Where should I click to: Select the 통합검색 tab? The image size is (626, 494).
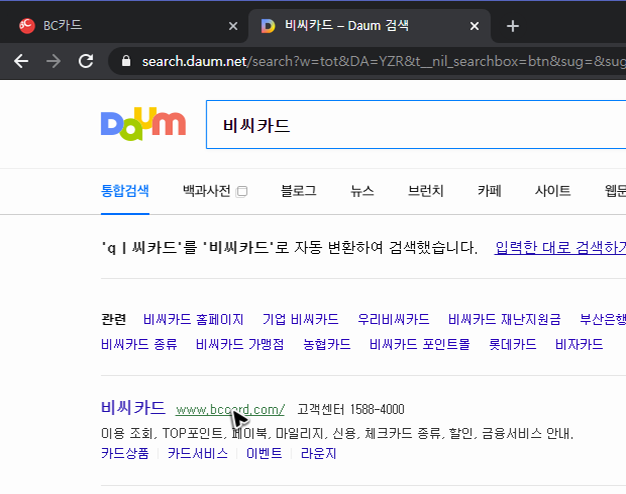125,191
